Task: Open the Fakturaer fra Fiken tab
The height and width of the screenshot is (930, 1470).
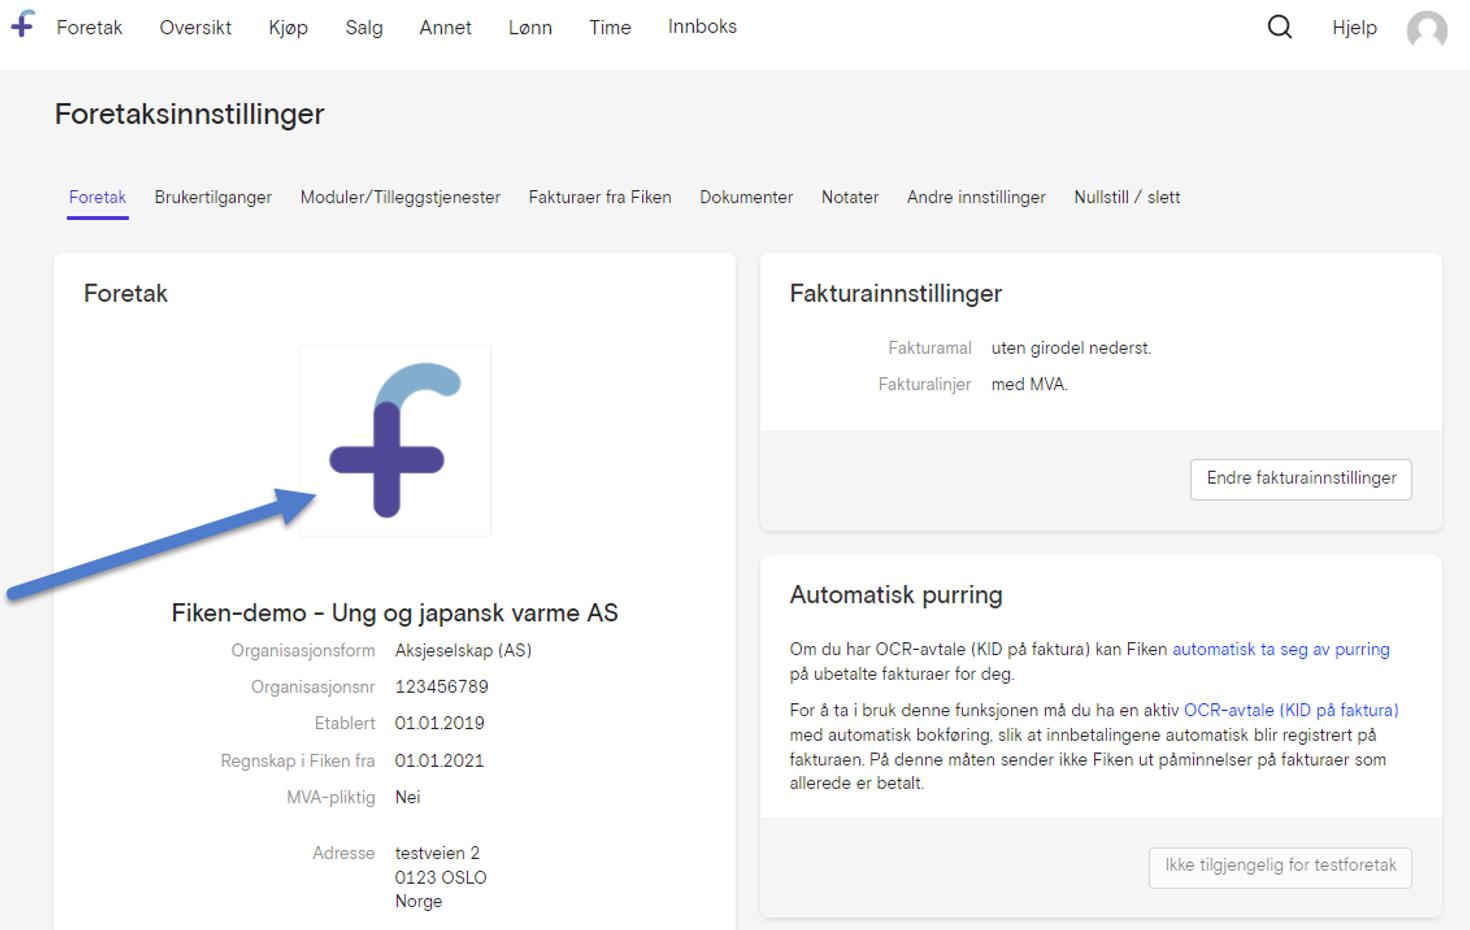Action: 599,197
